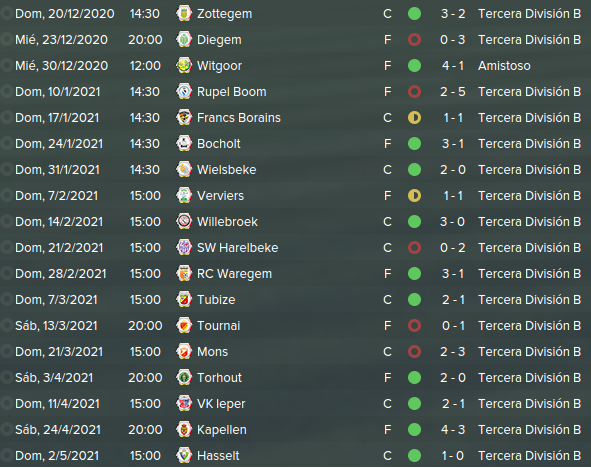
Task: Click the red loss indicator for Tournai match
Action: pos(414,326)
